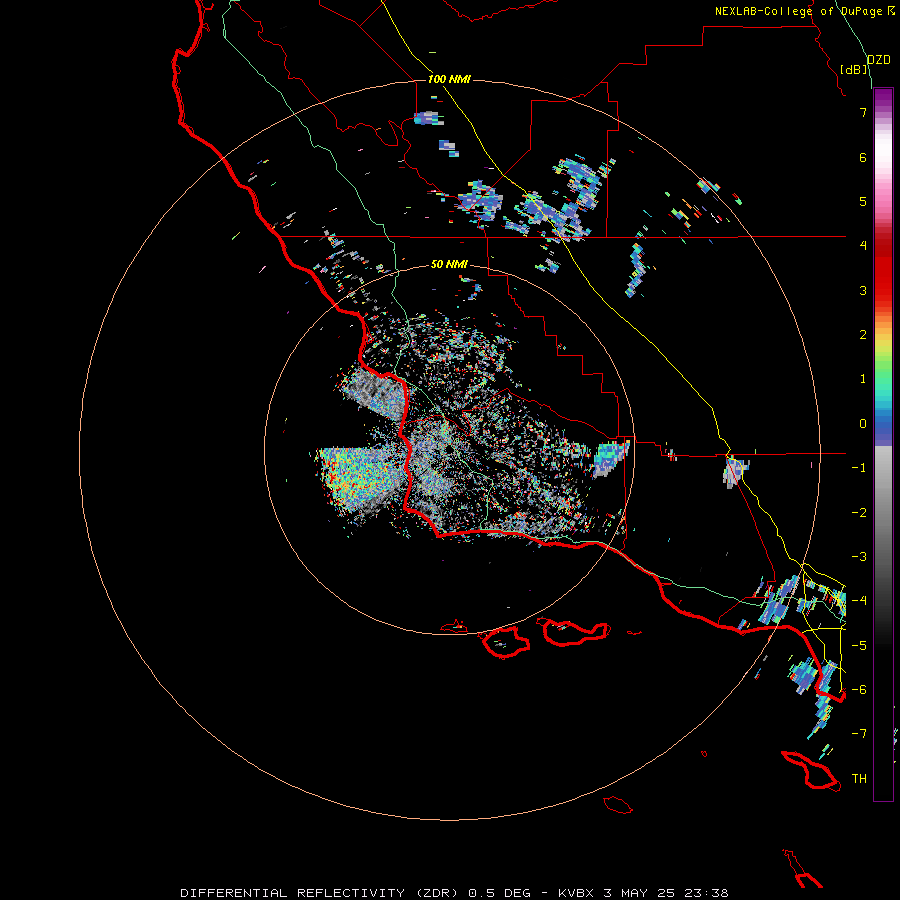Screen dimensions: 900x900
Task: Click the 100 NMI range ring label
Action: (449, 79)
